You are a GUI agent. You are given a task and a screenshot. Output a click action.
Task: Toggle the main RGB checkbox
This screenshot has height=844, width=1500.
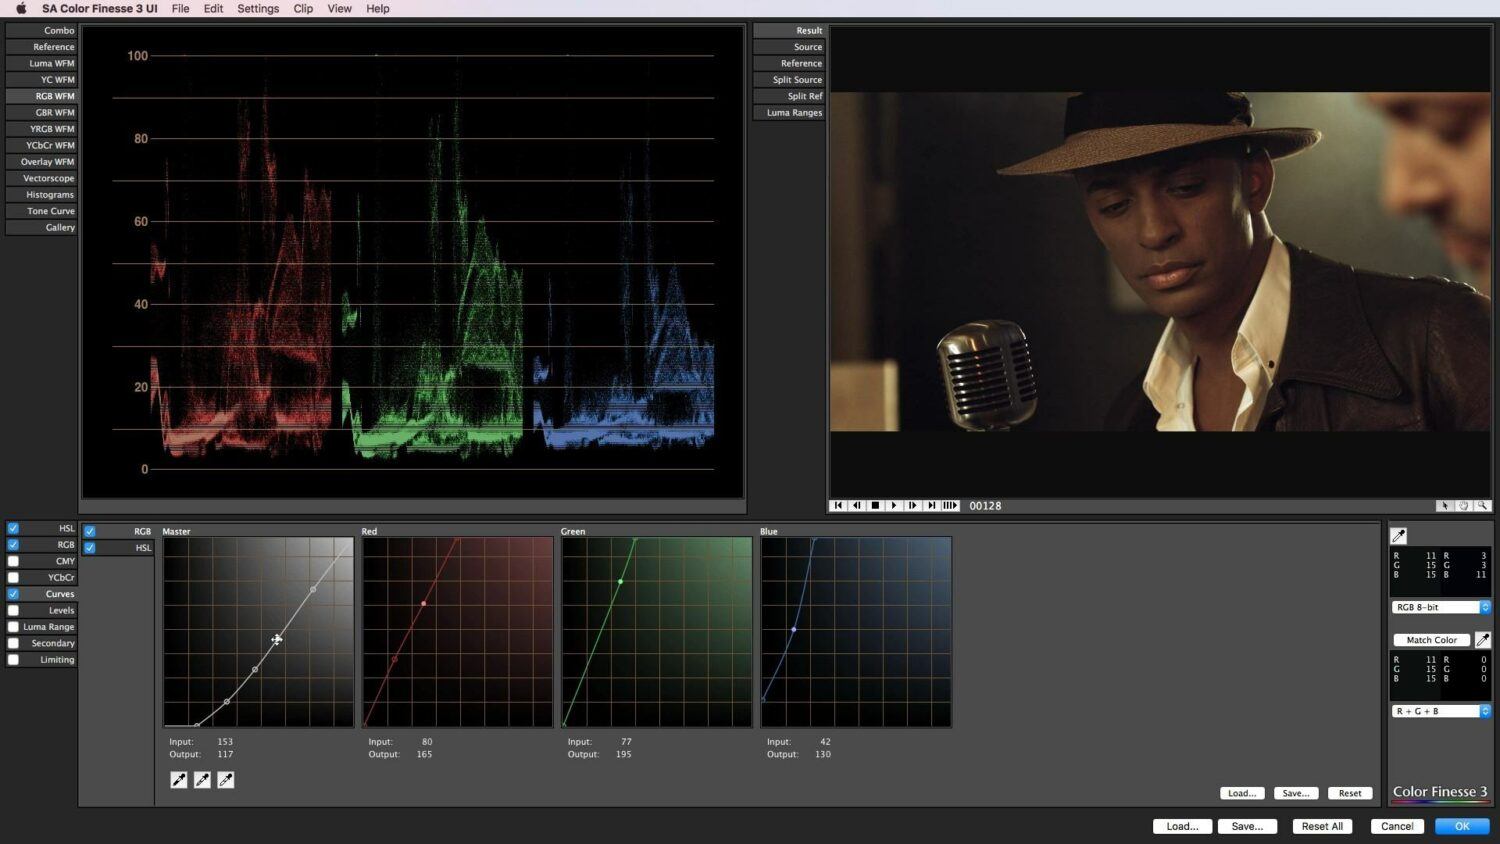click(13, 545)
